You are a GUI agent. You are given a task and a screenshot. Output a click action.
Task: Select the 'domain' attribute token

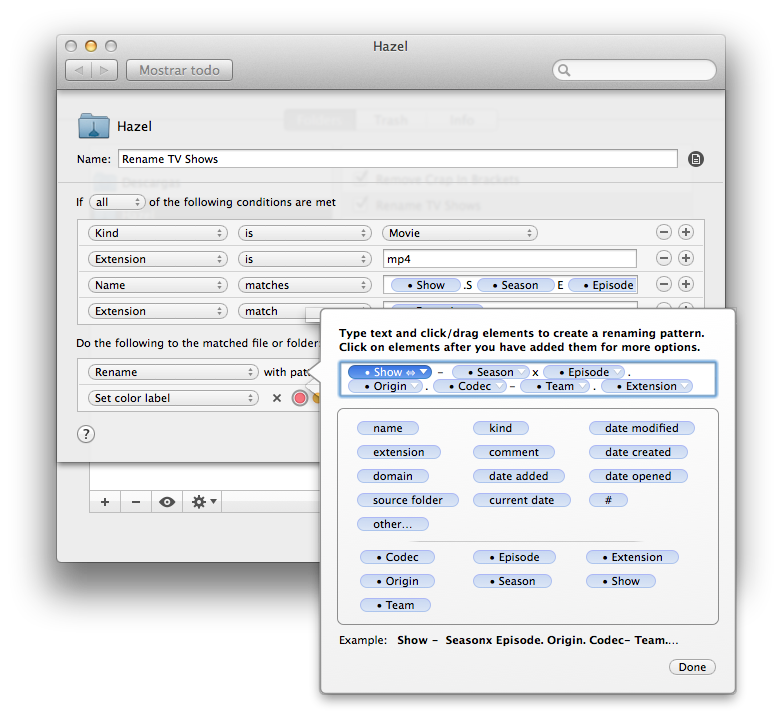pyautogui.click(x=392, y=476)
